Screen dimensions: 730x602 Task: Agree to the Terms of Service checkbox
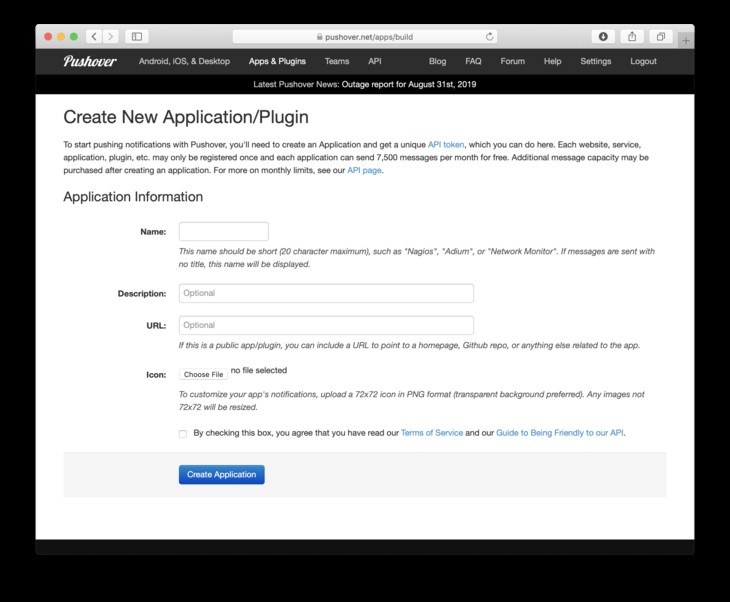tap(183, 433)
